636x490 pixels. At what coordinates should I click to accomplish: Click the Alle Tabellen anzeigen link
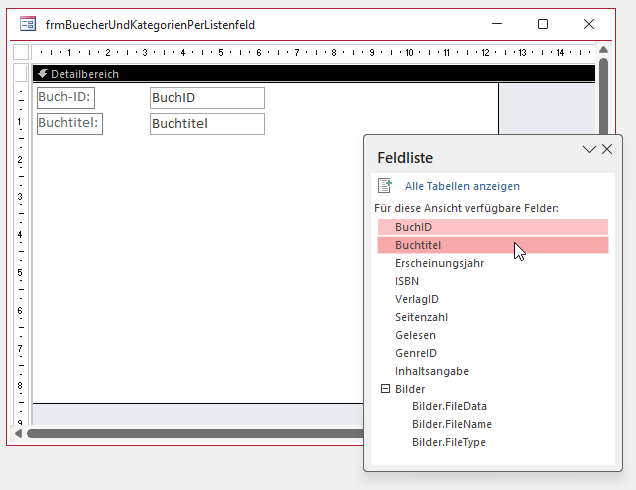(x=462, y=186)
